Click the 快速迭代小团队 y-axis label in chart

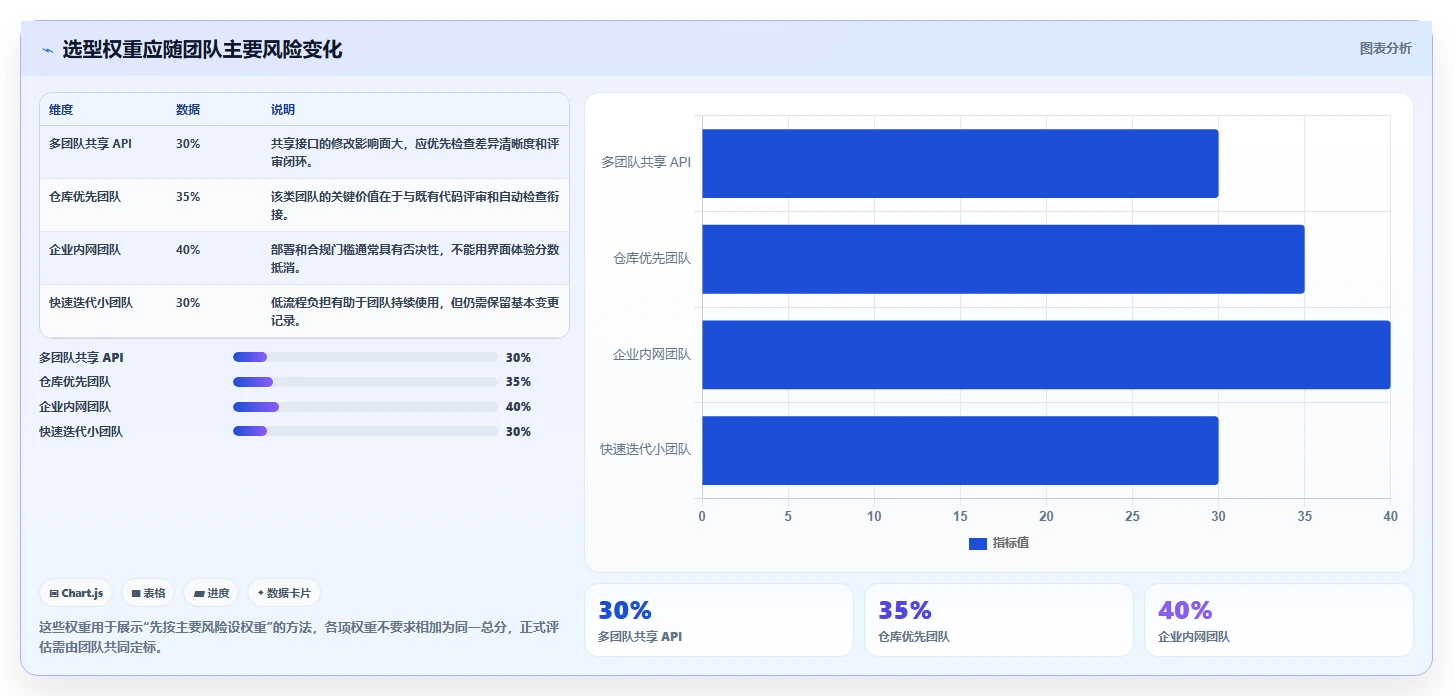[x=645, y=449]
